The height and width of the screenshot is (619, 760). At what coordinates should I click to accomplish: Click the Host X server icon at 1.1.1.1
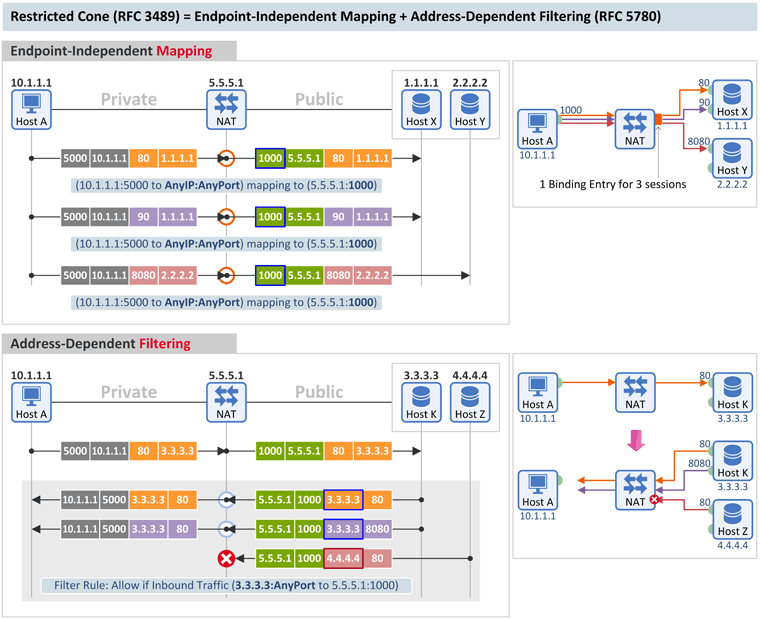421,110
